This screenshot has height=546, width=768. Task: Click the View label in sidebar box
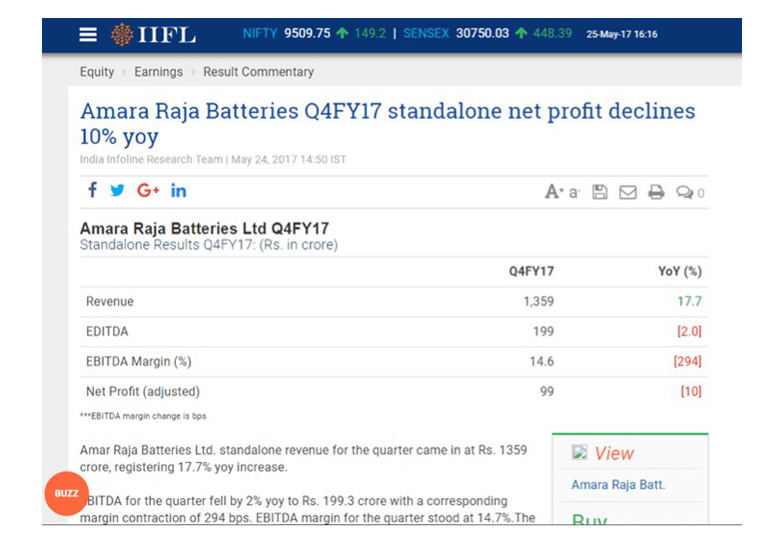(614, 453)
